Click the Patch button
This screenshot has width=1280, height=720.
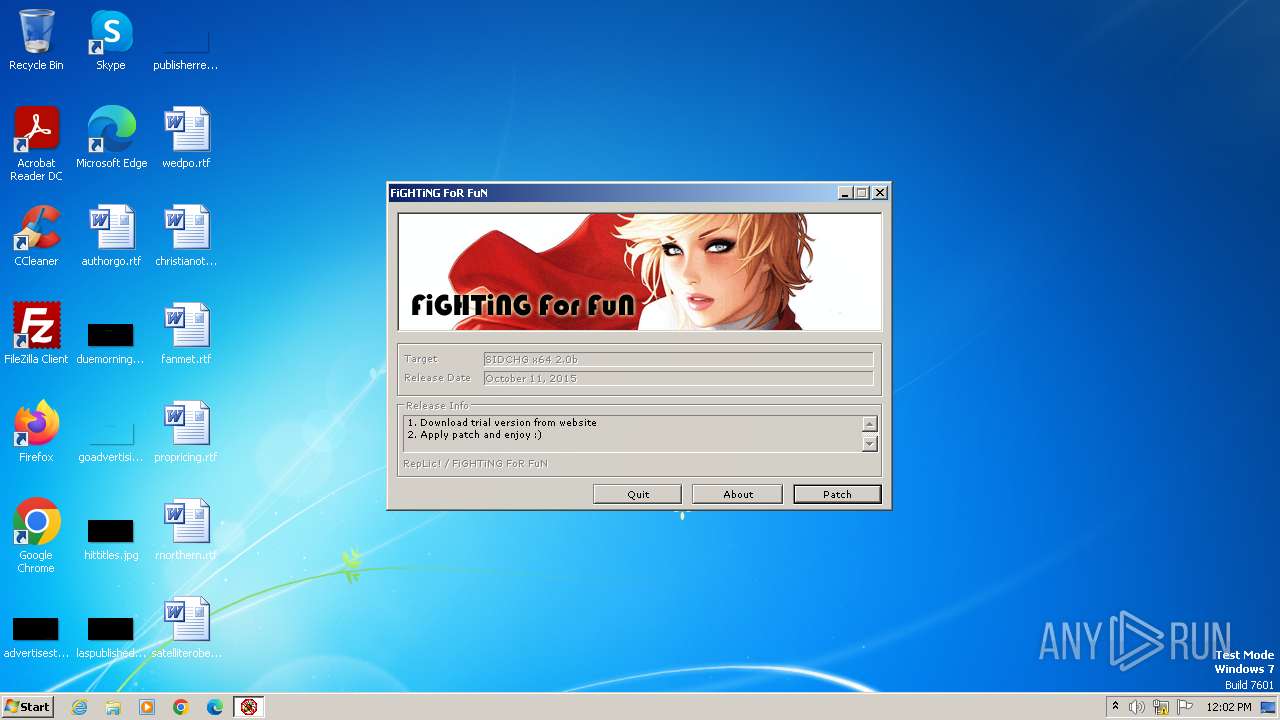coord(837,494)
